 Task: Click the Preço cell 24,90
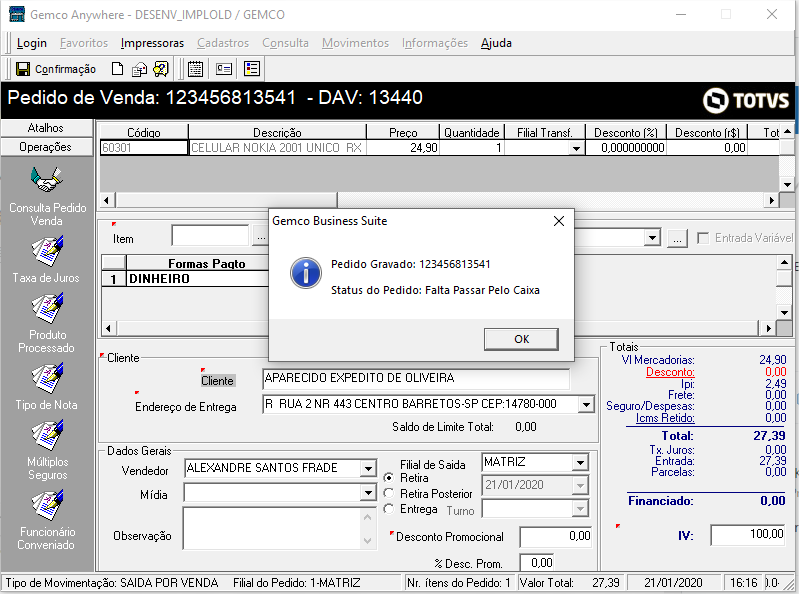click(403, 148)
